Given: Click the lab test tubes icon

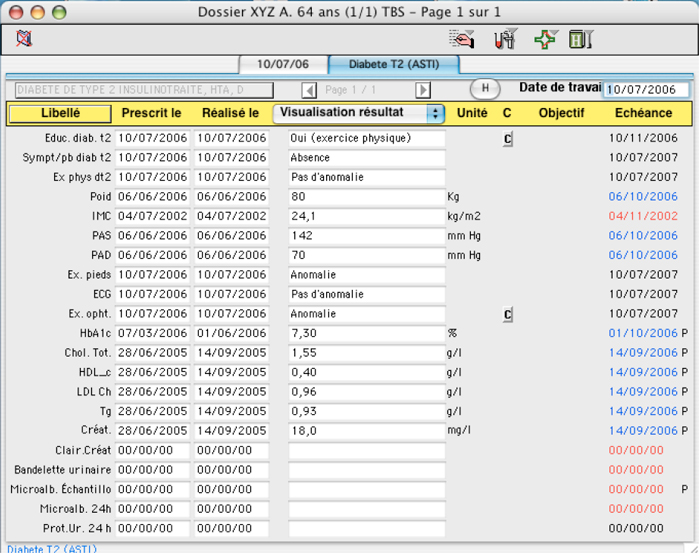Looking at the screenshot, I should [x=505, y=39].
